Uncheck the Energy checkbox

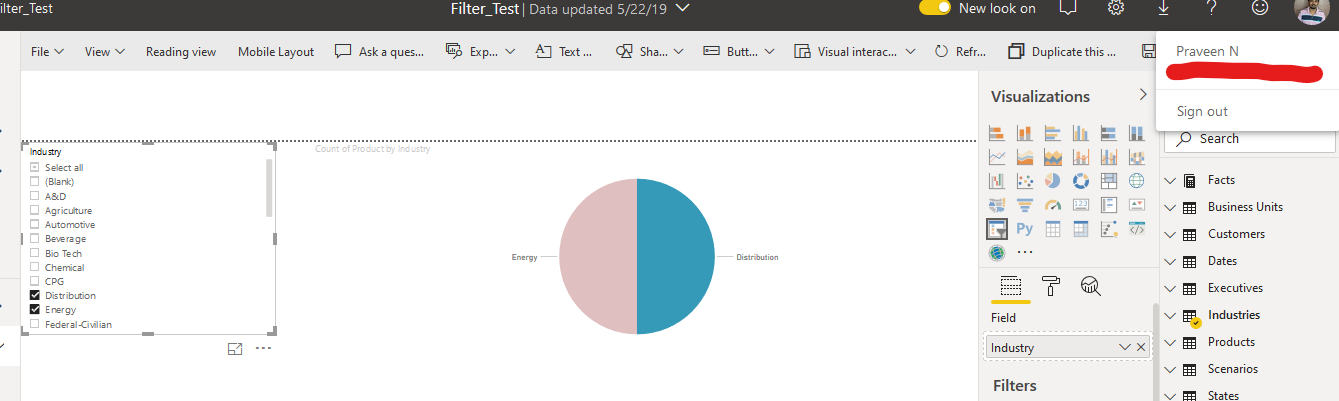(x=35, y=310)
